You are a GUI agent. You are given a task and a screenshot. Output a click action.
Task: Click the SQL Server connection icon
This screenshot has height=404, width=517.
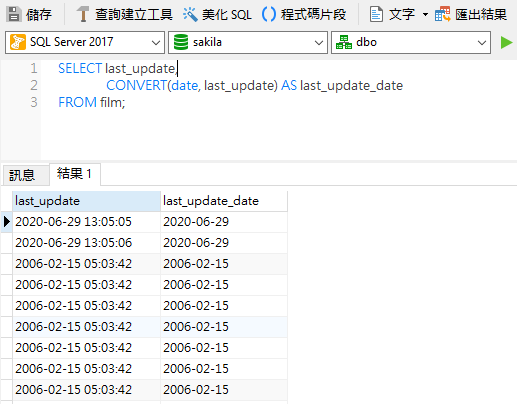coord(18,42)
